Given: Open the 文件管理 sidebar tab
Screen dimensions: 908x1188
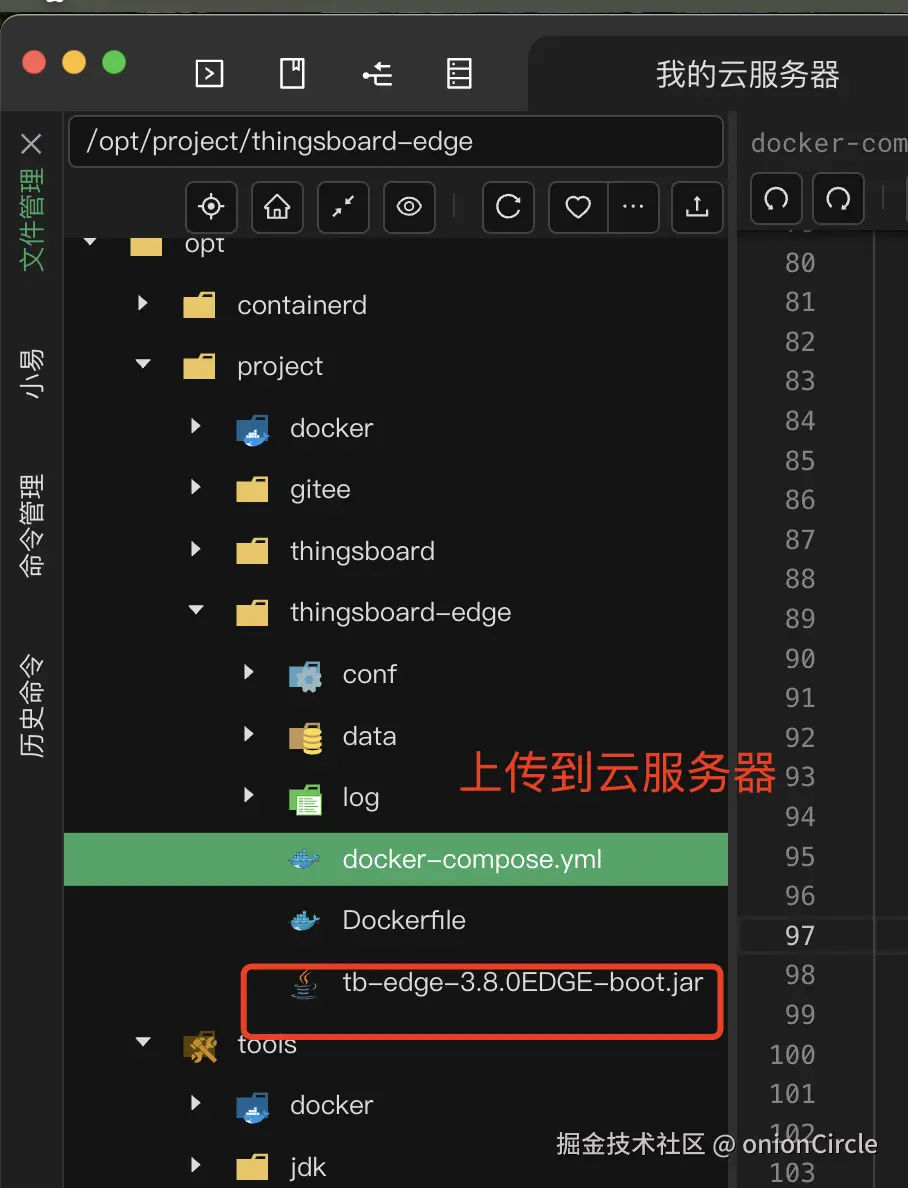Looking at the screenshot, I should (32, 219).
